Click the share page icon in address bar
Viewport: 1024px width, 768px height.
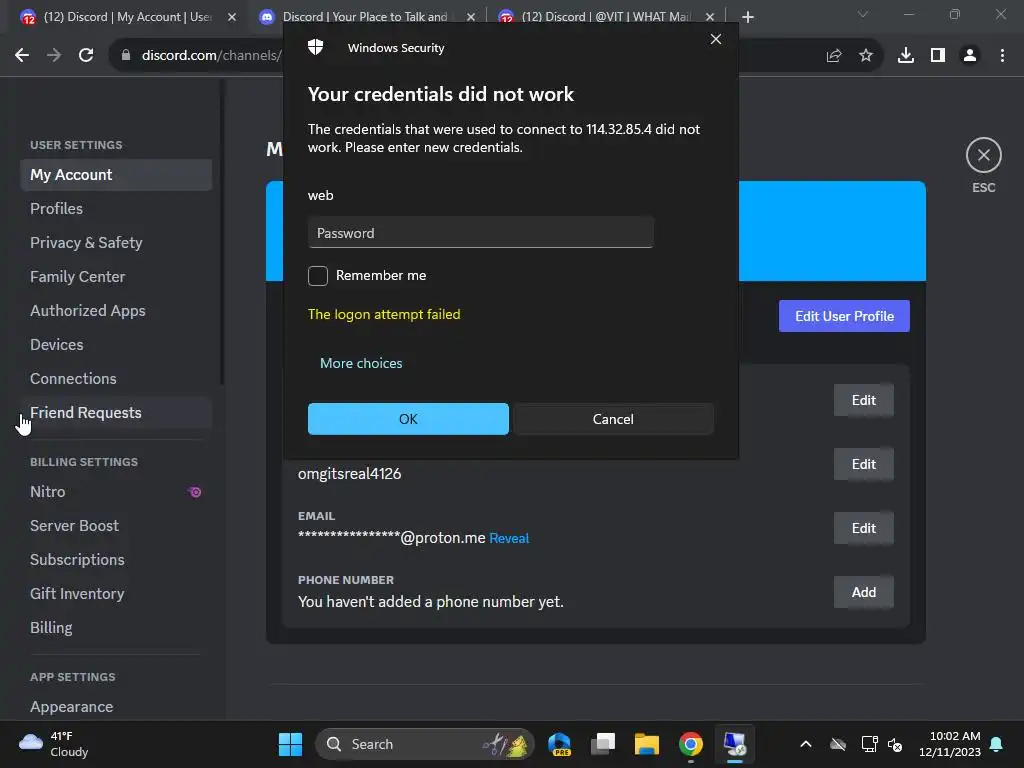click(x=834, y=56)
